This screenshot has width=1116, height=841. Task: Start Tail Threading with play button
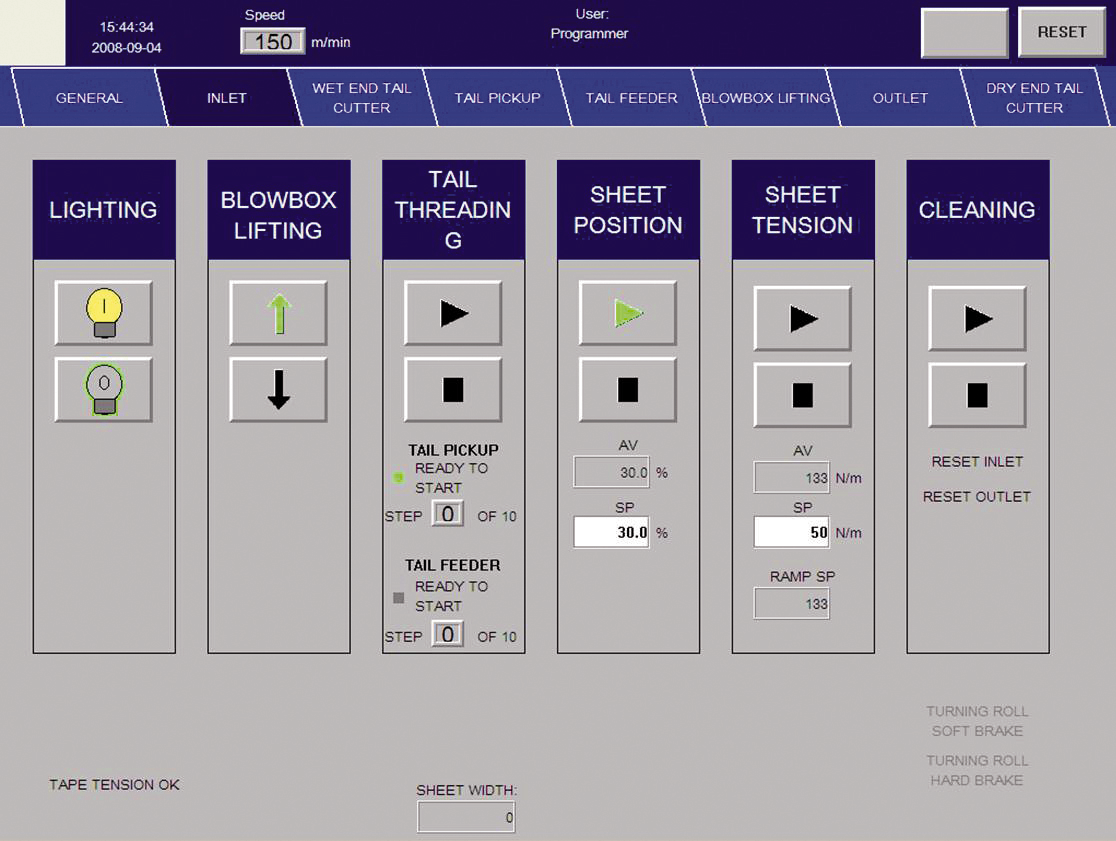click(x=453, y=313)
